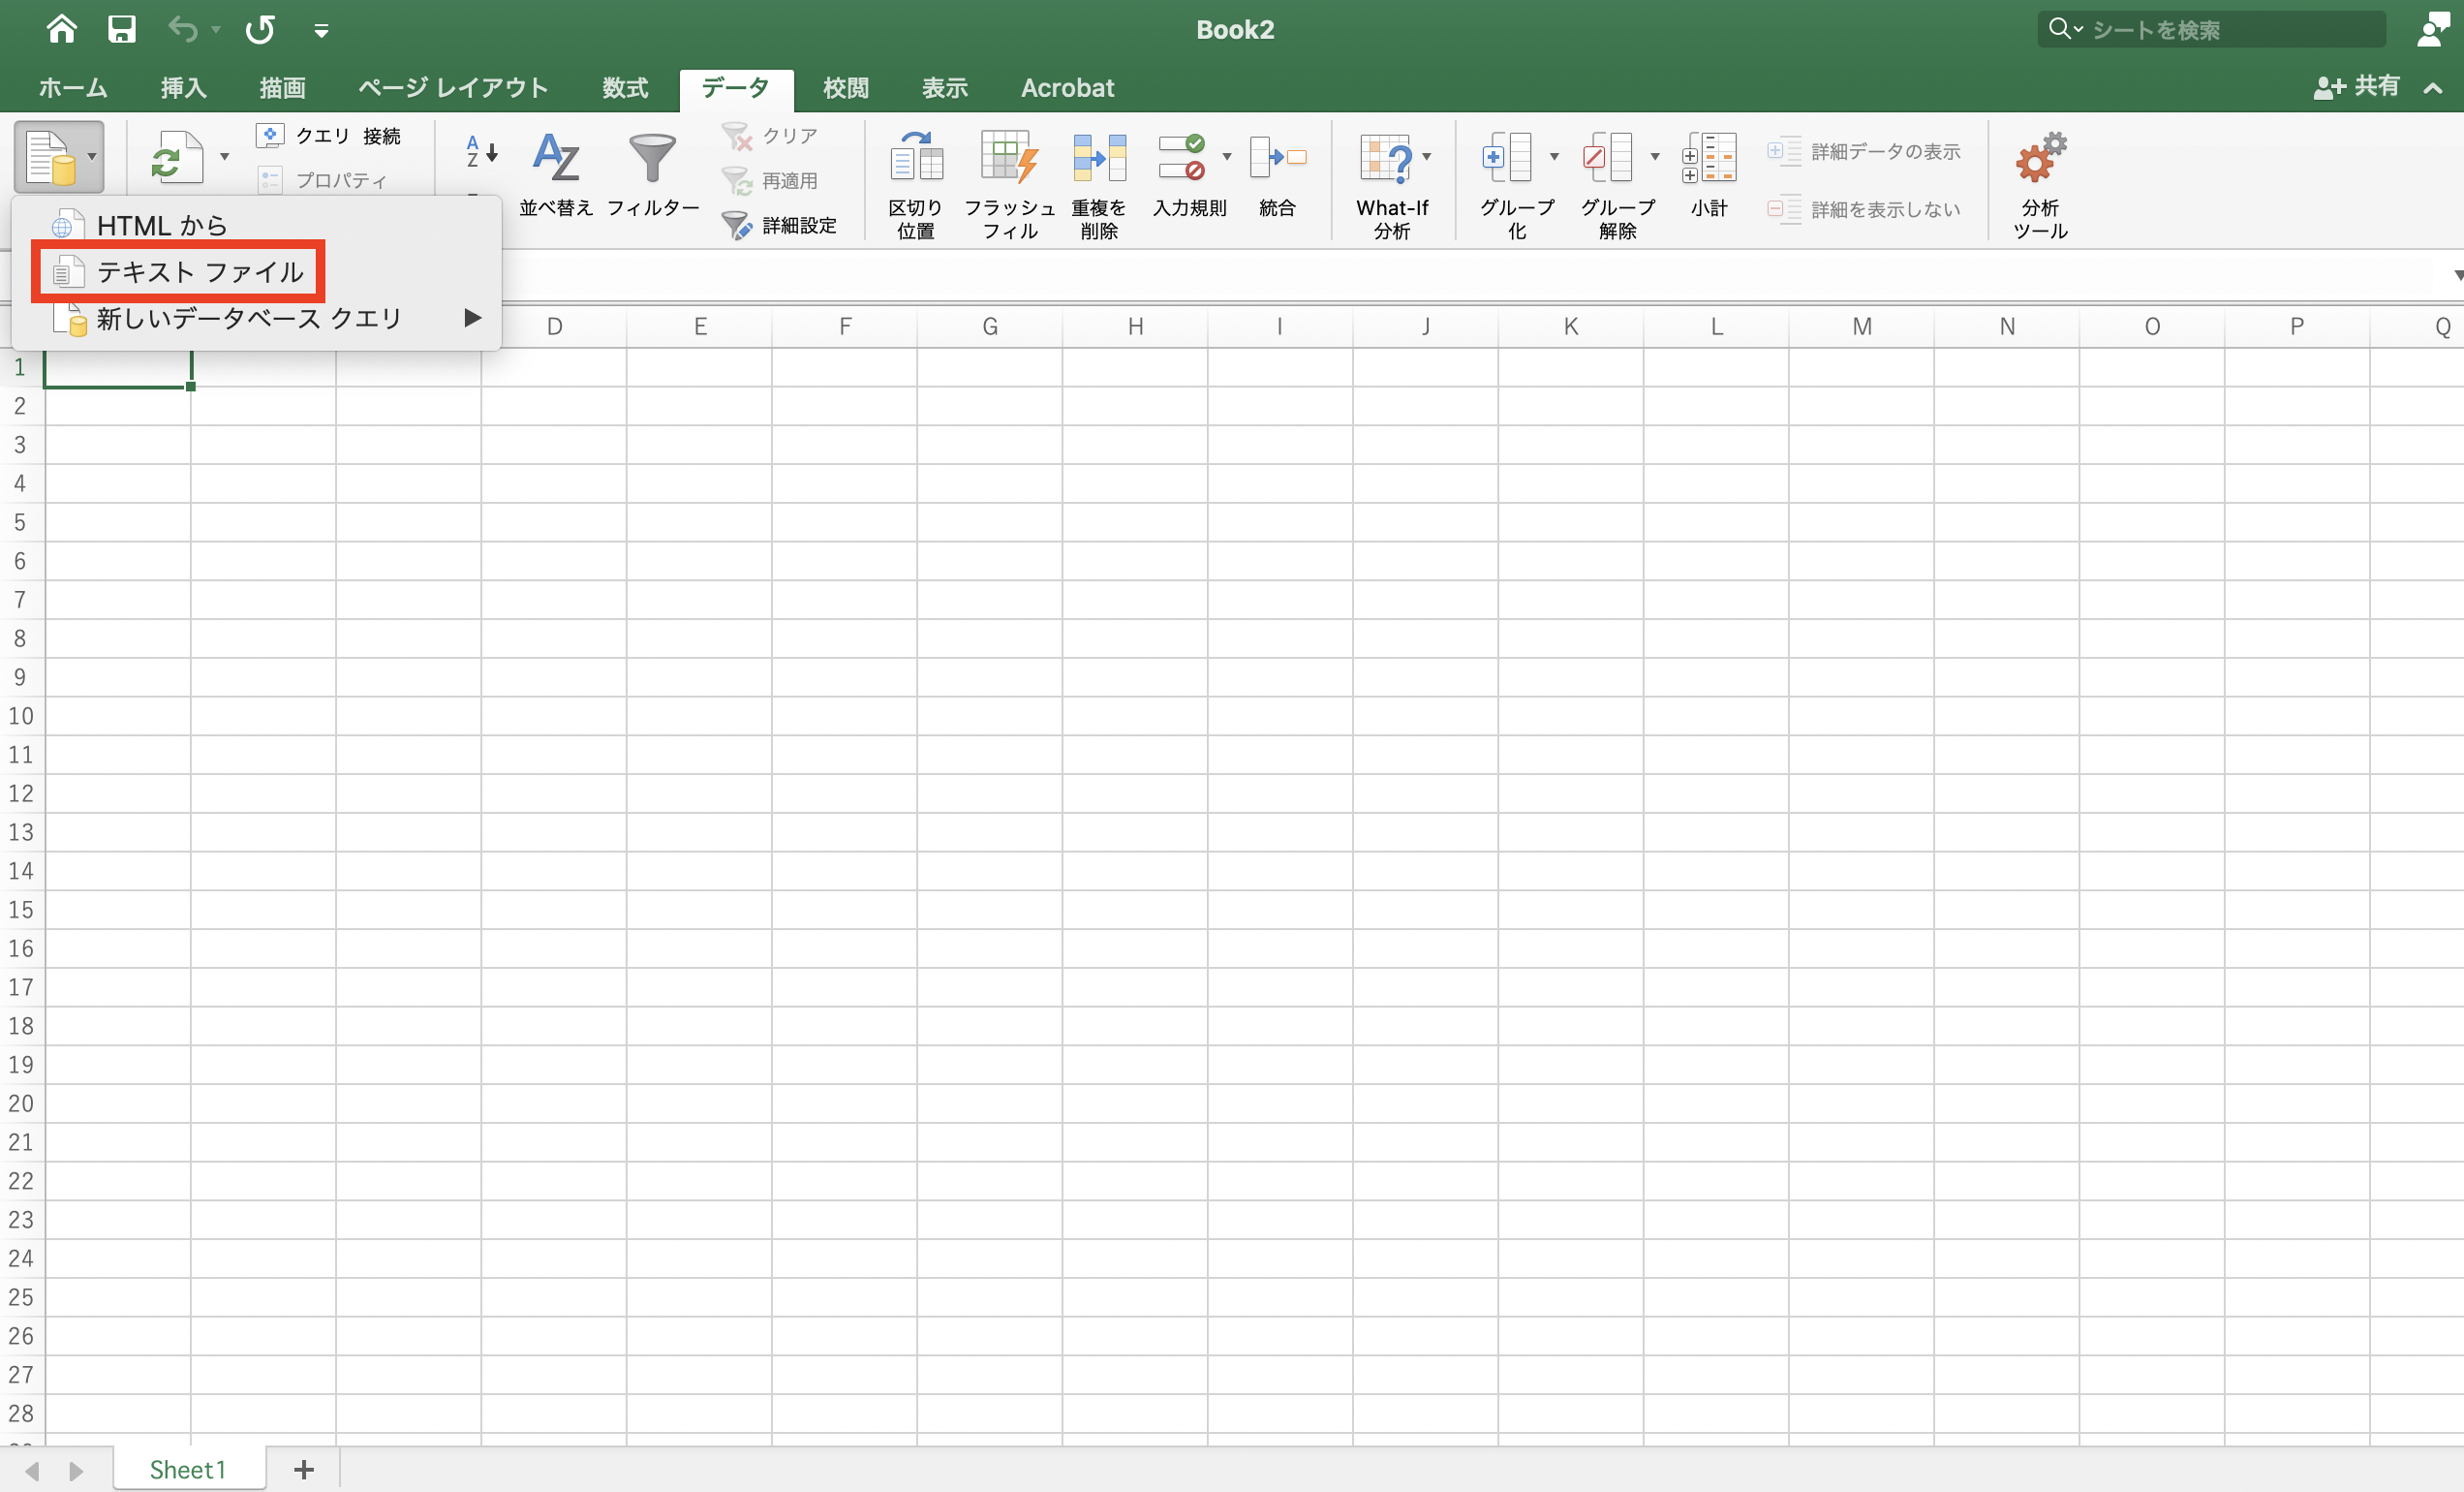2464x1492 pixels.
Task: Select column G header
Action: [990, 327]
